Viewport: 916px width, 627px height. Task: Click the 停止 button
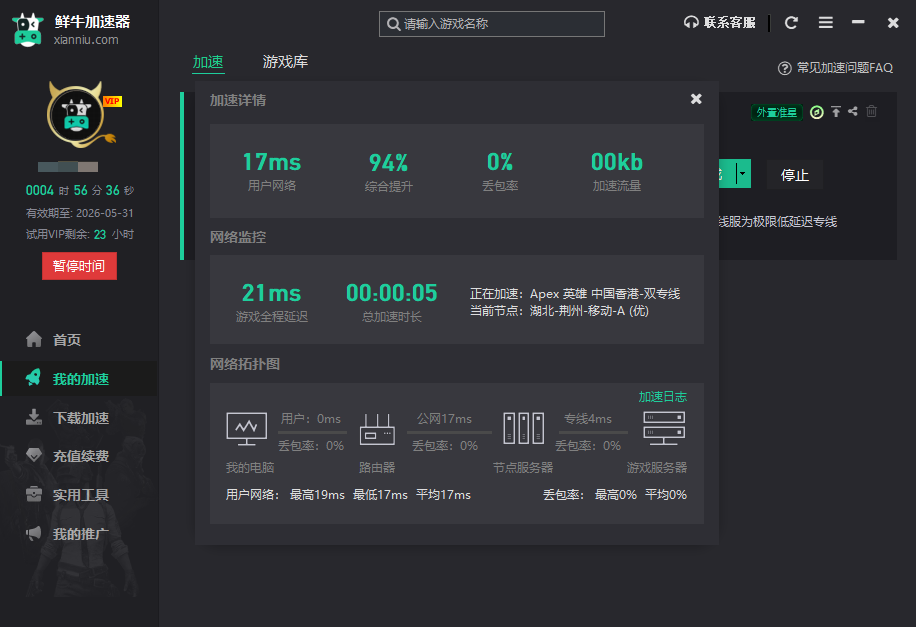click(x=794, y=175)
